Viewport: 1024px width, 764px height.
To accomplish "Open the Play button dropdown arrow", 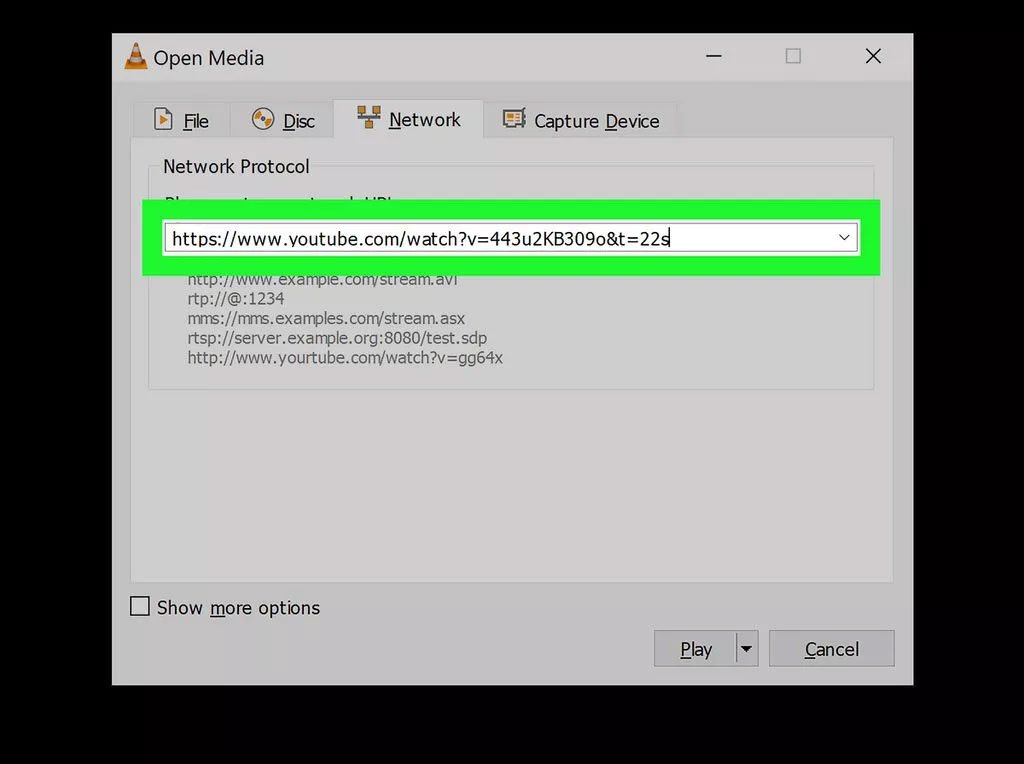I will point(746,648).
